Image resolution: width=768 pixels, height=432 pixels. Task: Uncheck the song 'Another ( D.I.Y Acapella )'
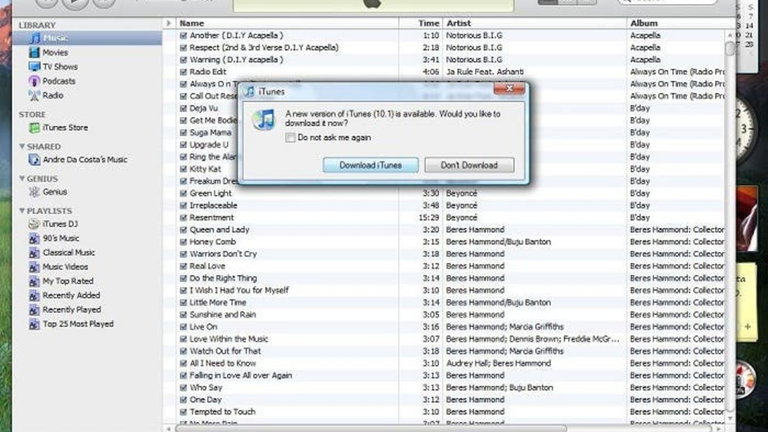coord(183,35)
